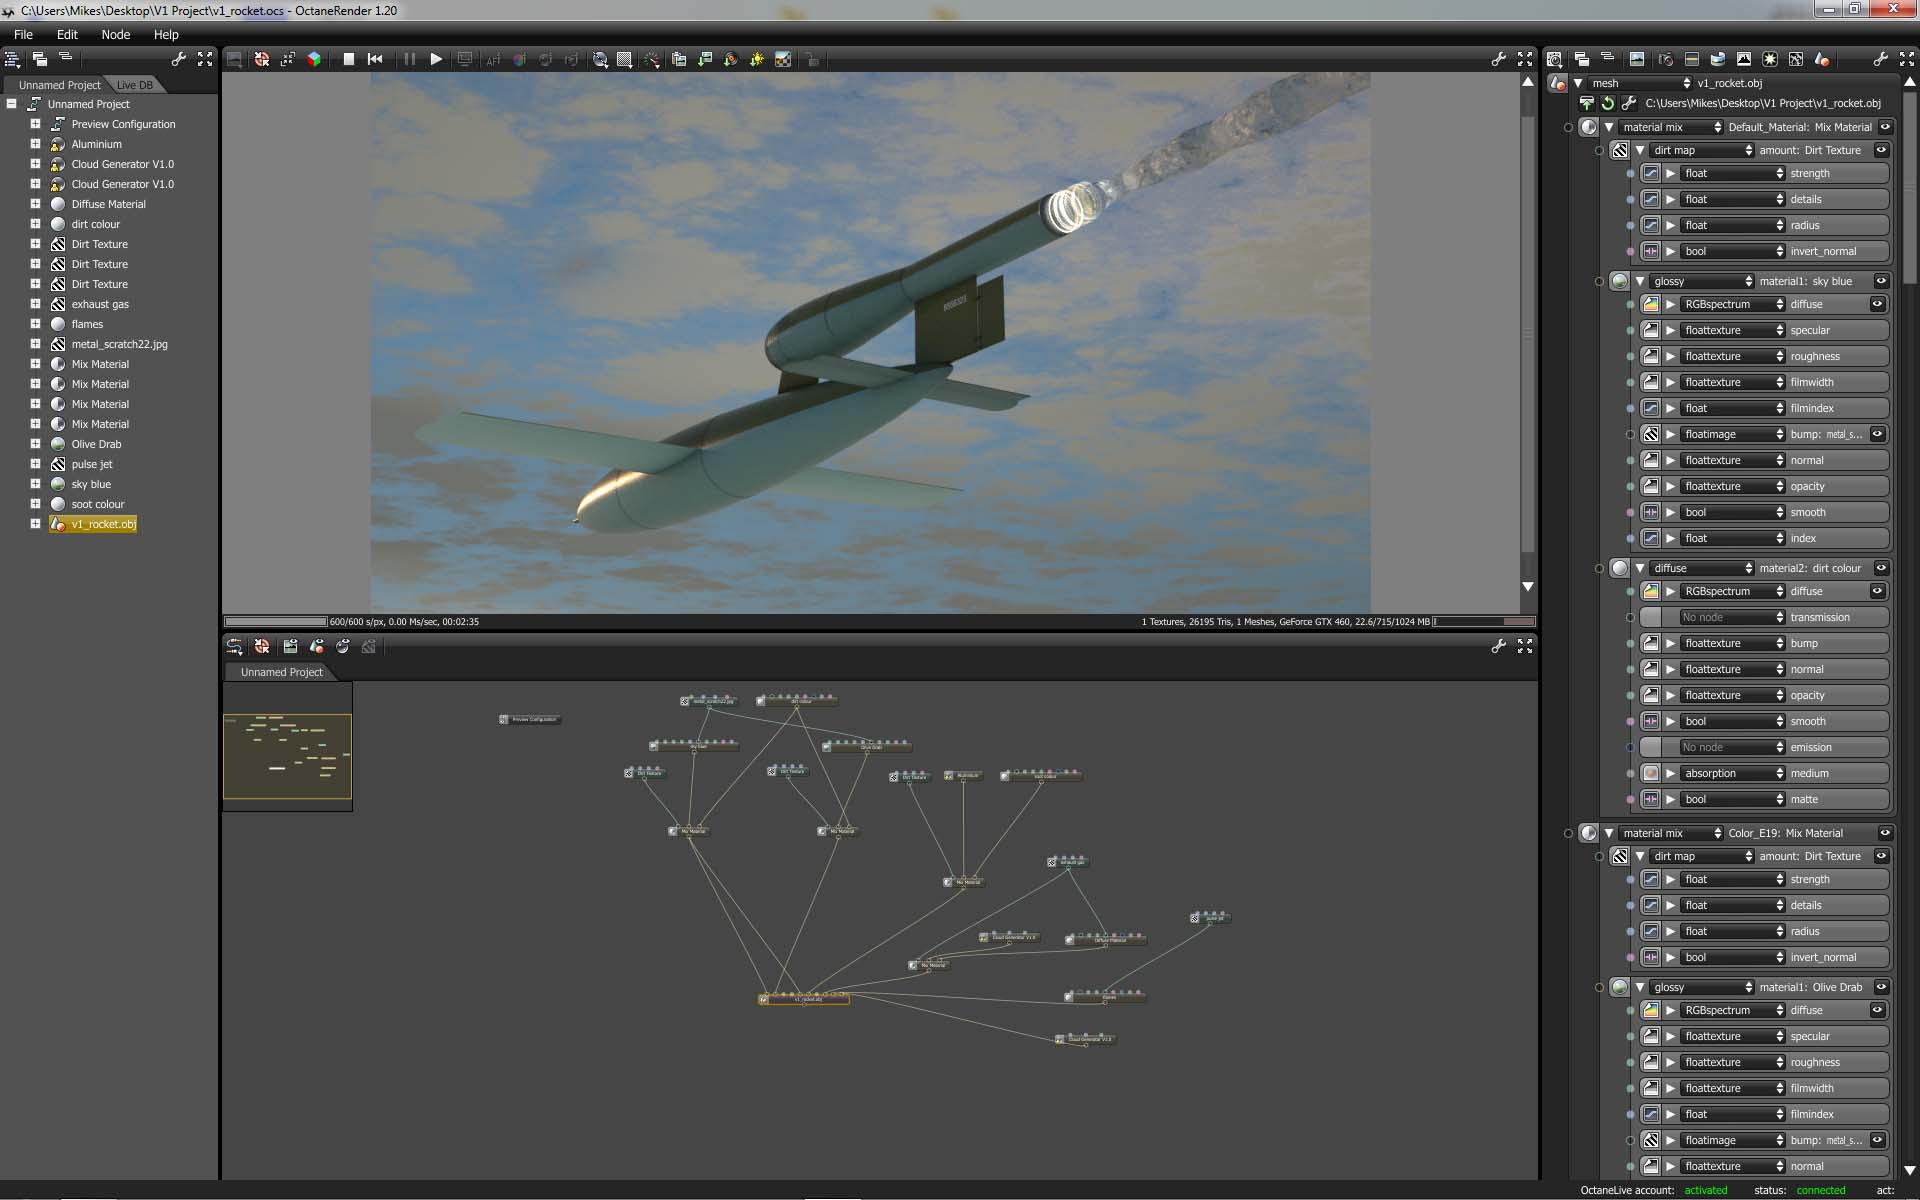Collapse the material2 dirt colour diffuse node
The image size is (1920, 1200).
click(1640, 568)
